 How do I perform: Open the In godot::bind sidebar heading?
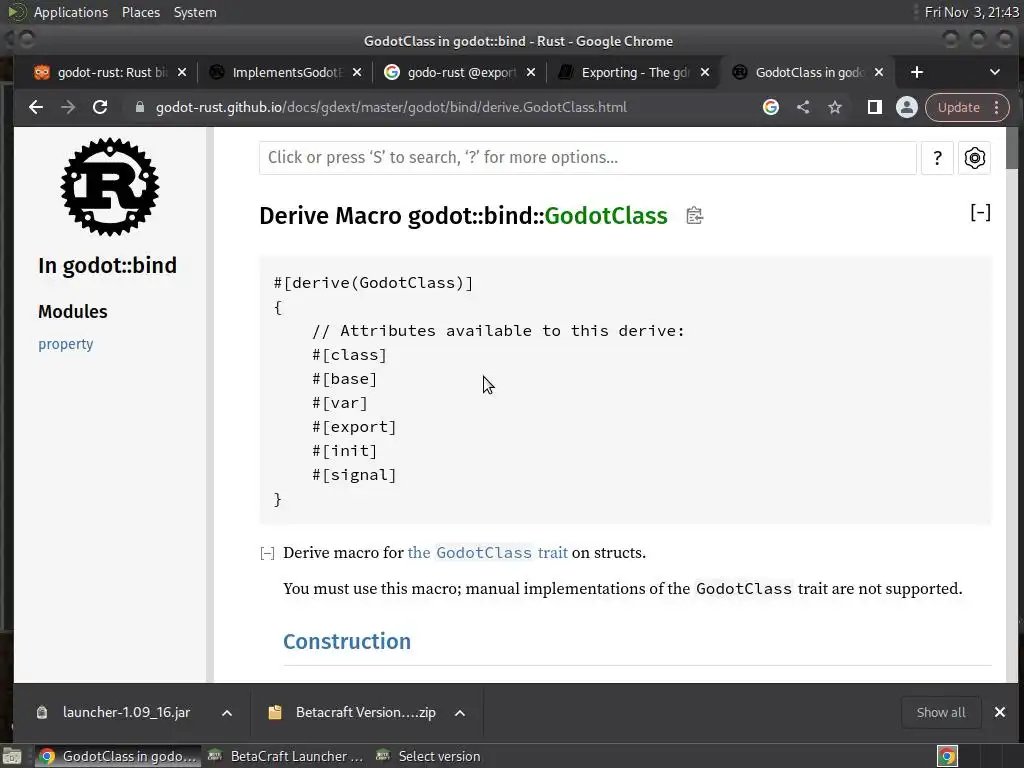107,266
